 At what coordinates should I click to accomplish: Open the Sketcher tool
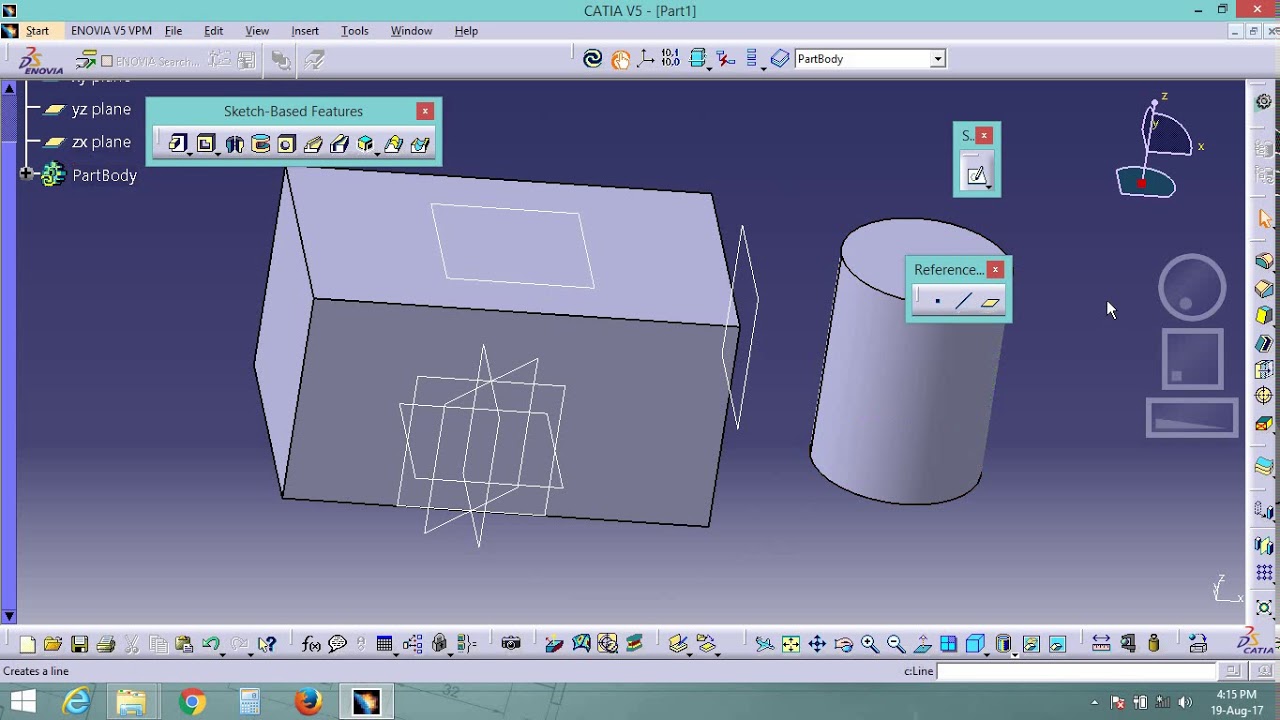976,175
